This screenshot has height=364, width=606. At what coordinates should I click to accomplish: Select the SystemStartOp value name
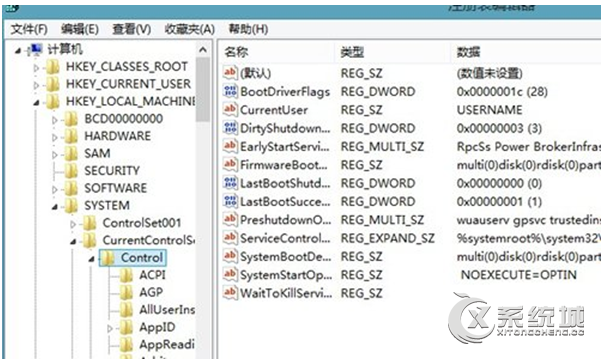pyautogui.click(x=286, y=275)
